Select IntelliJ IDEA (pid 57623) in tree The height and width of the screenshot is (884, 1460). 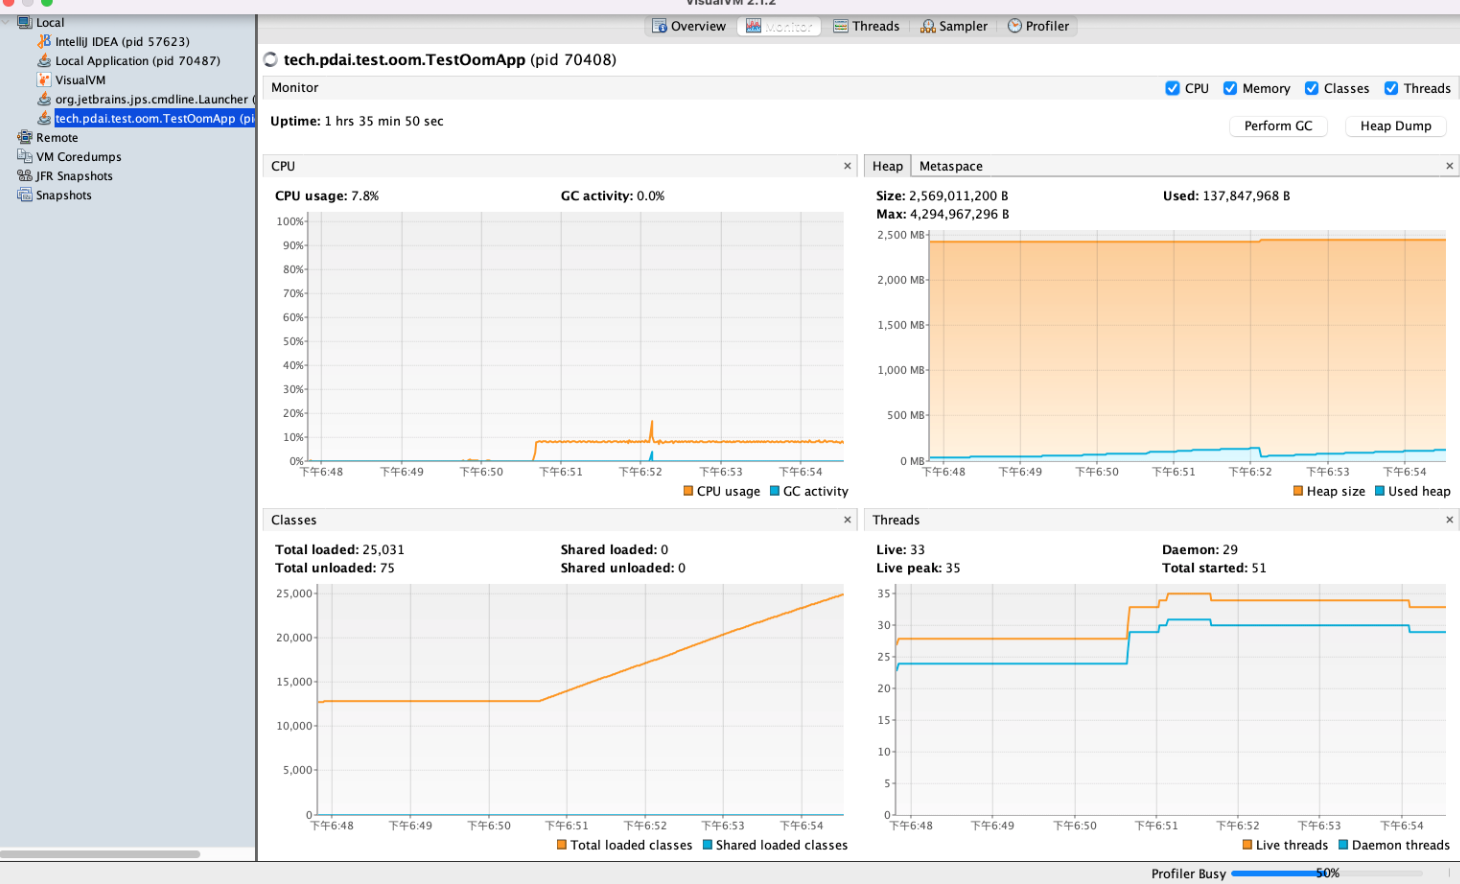coord(122,41)
